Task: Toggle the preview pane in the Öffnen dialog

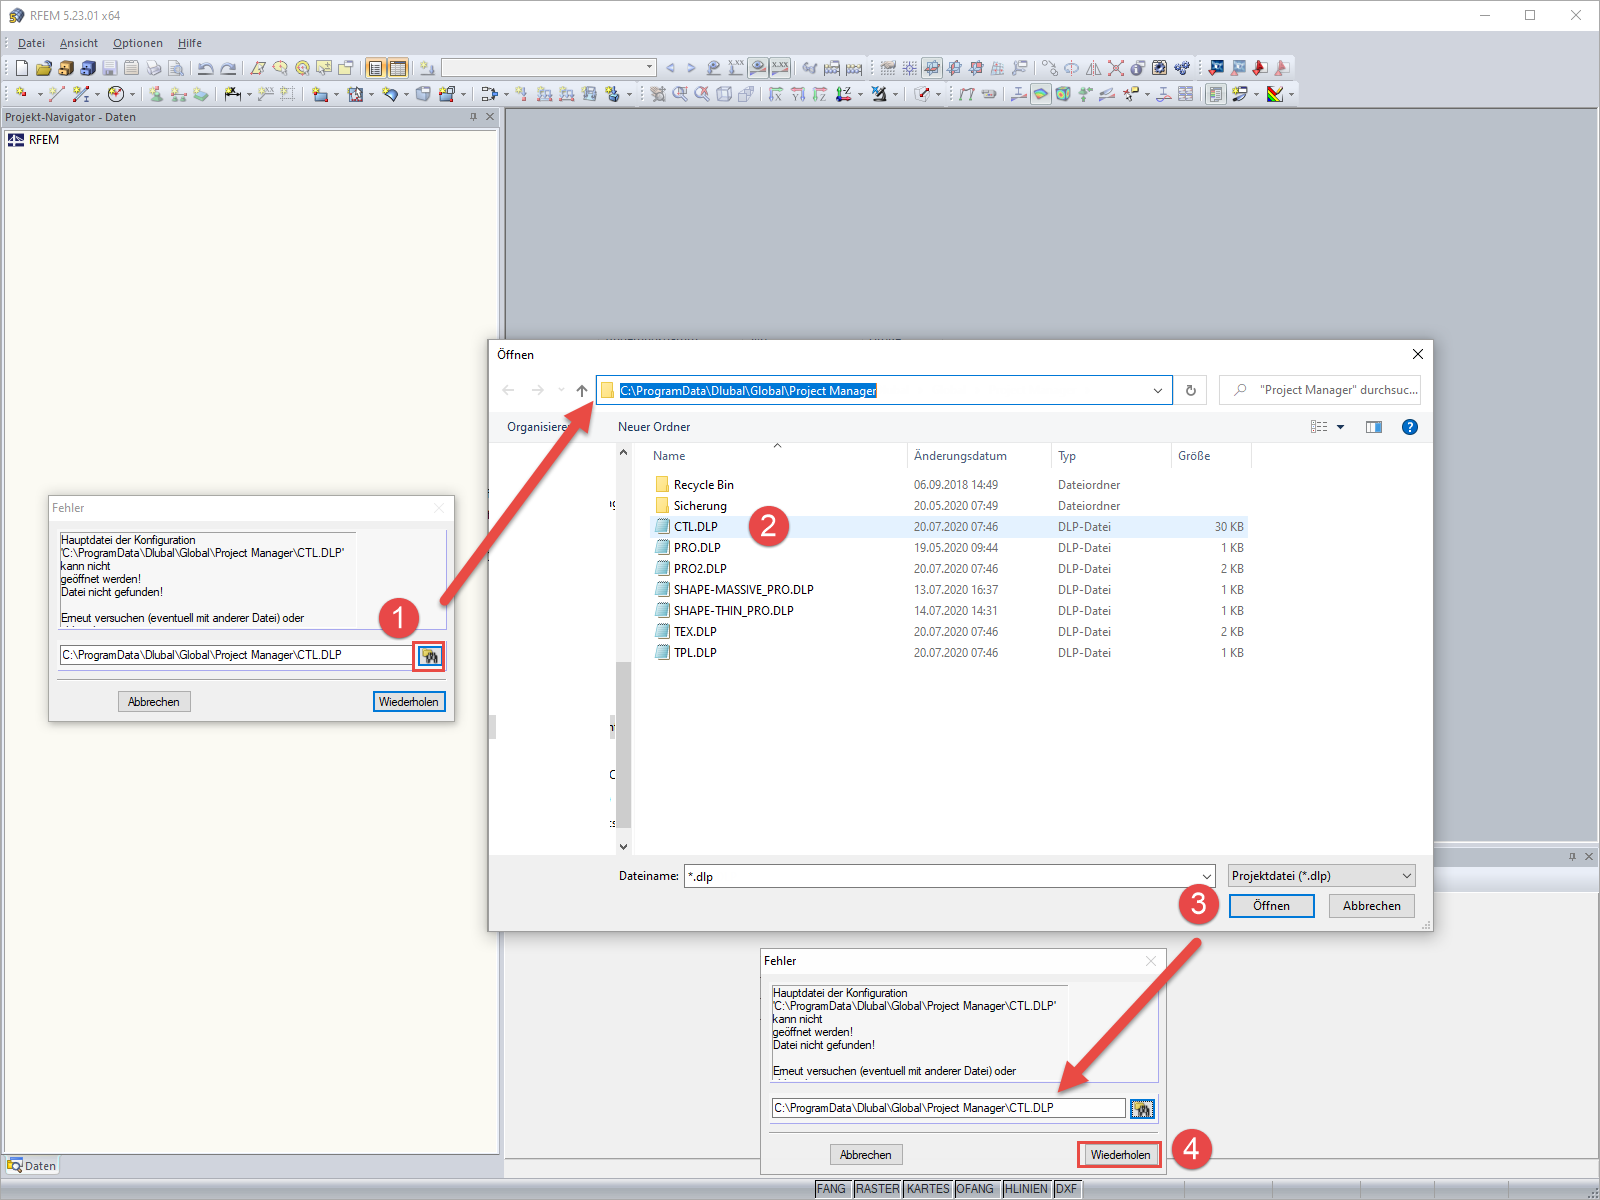Action: pyautogui.click(x=1373, y=427)
